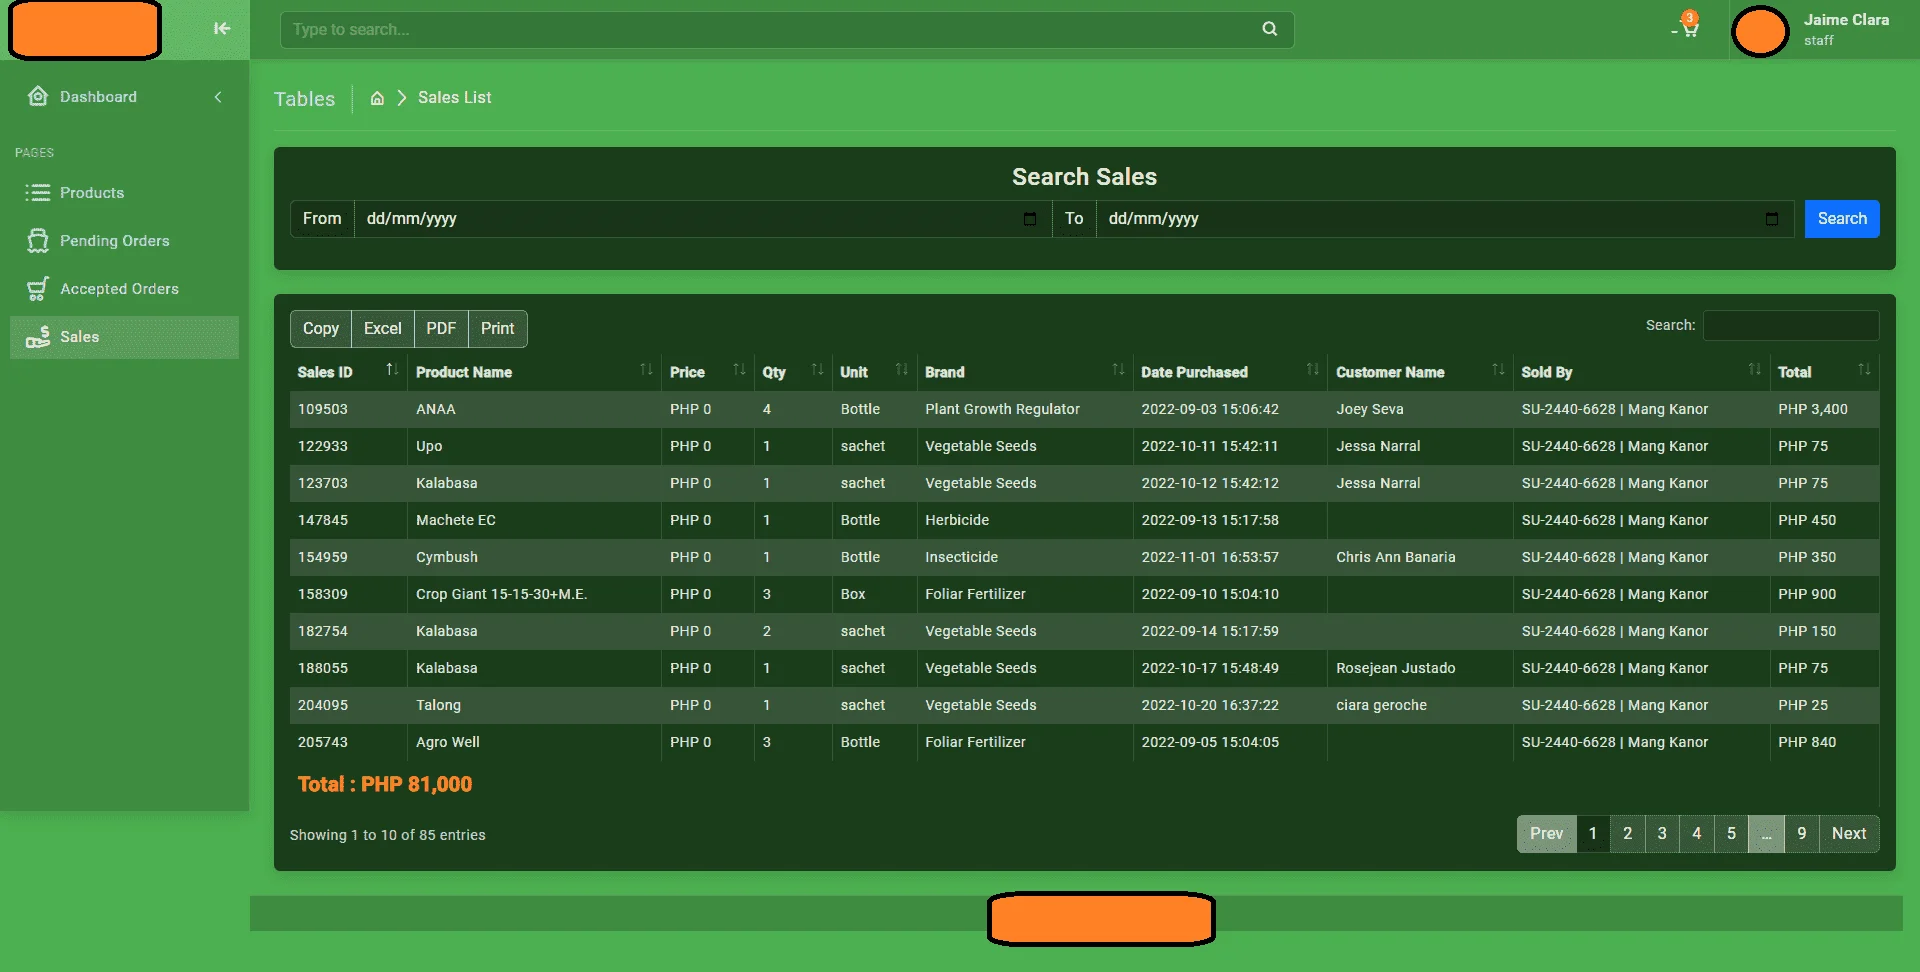Export the table as PDF
This screenshot has width=1920, height=972.
(x=441, y=329)
